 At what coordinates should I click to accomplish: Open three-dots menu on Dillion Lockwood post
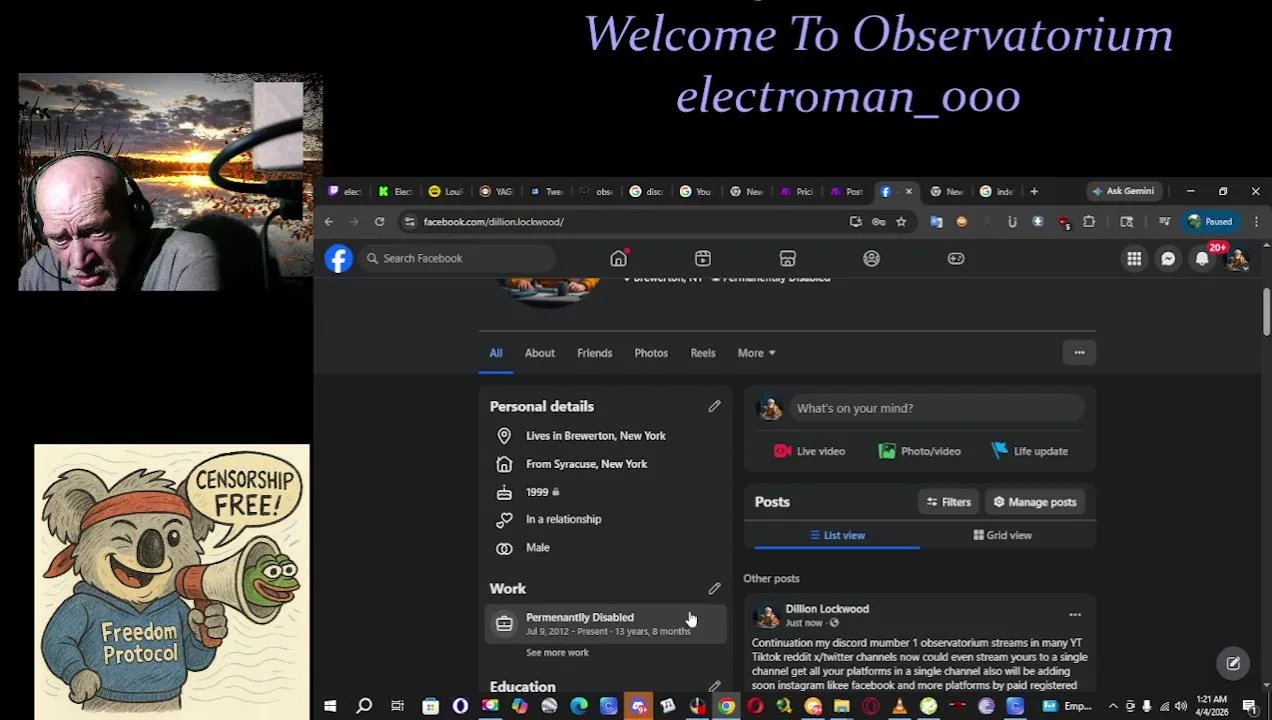point(1075,615)
